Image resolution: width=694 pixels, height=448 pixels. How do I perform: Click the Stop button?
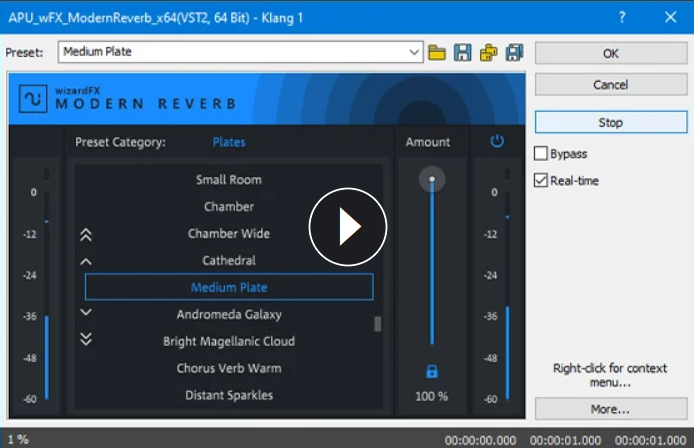[x=611, y=122]
